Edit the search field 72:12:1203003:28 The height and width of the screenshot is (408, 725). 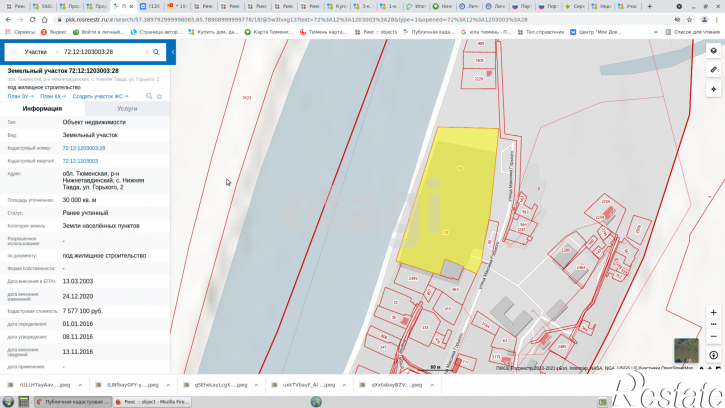103,52
